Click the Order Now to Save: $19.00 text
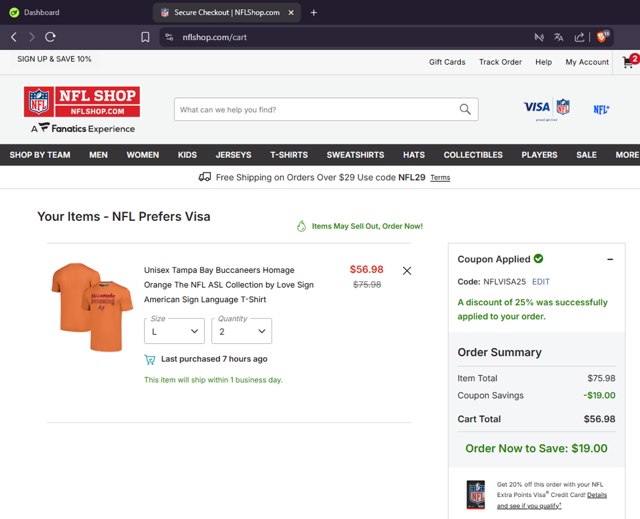 pos(536,448)
